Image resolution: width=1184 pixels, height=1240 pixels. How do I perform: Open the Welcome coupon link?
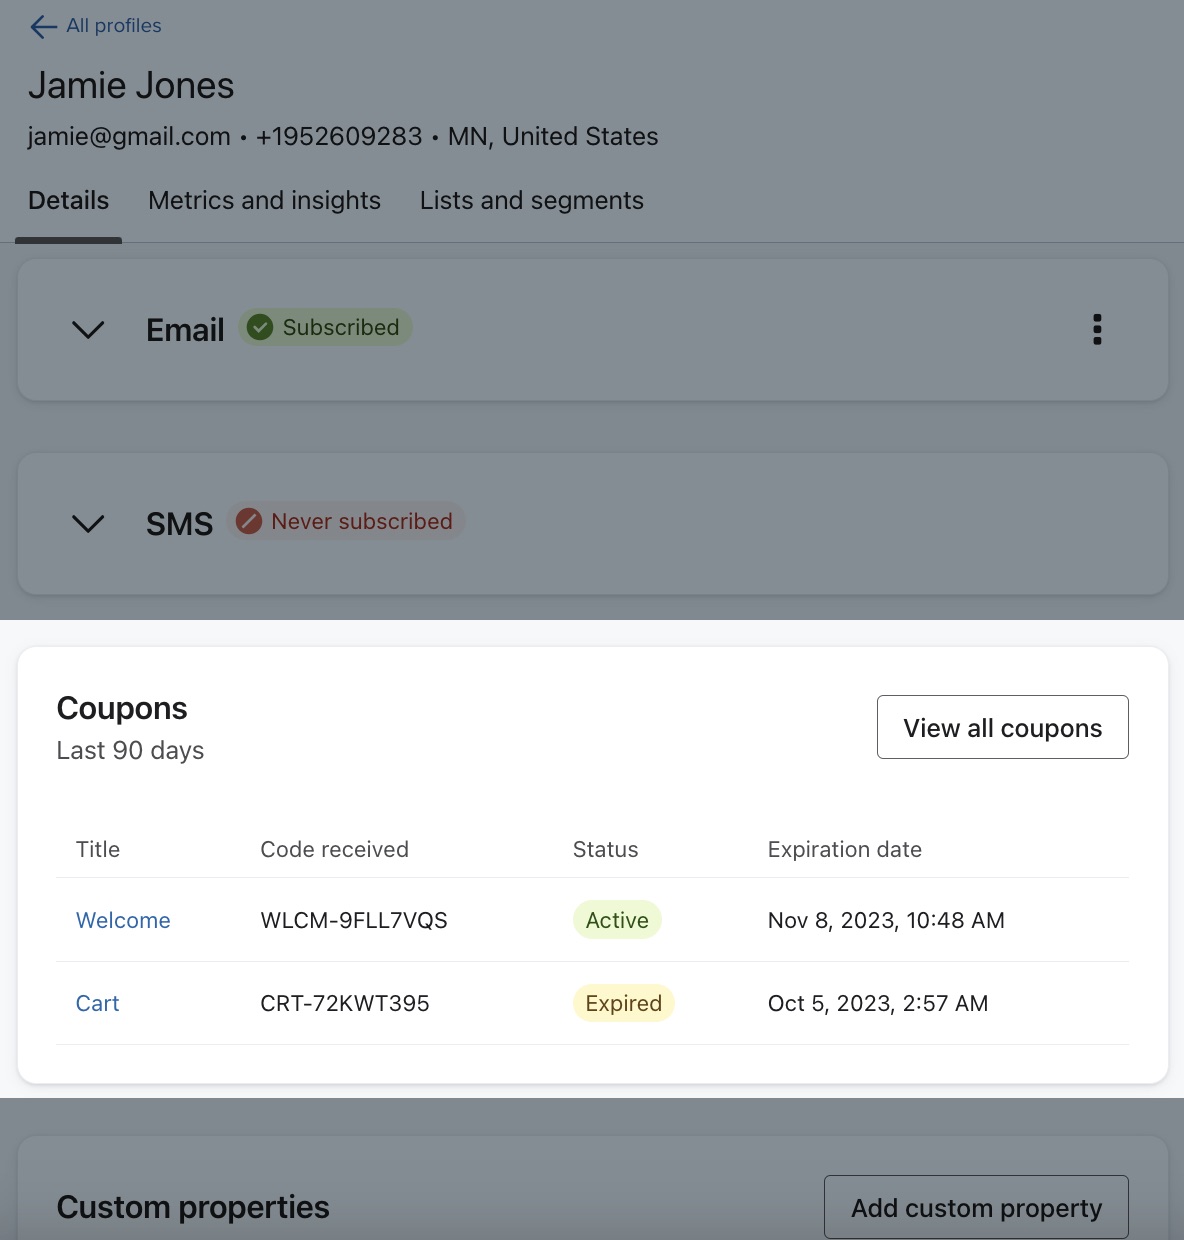[123, 920]
